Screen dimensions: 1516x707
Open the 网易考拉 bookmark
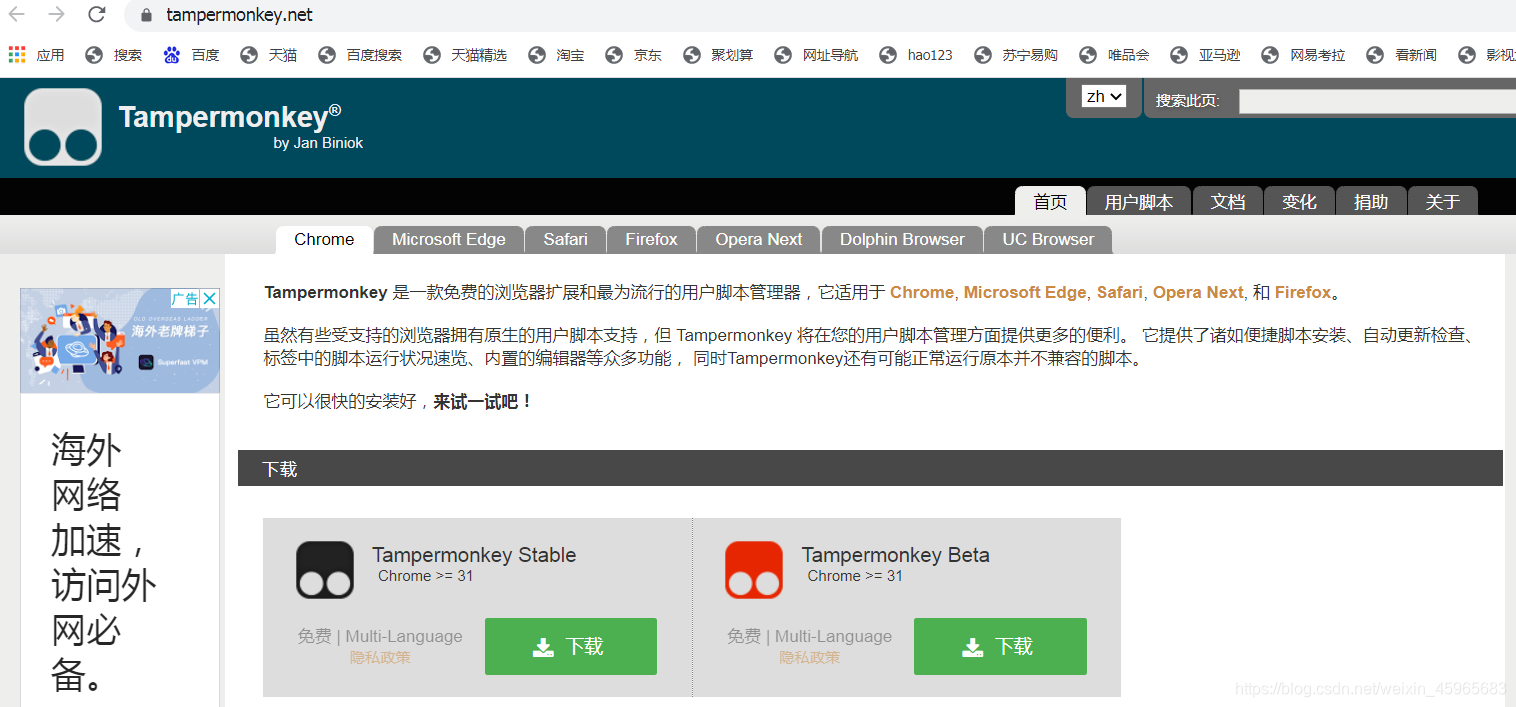click(1304, 55)
